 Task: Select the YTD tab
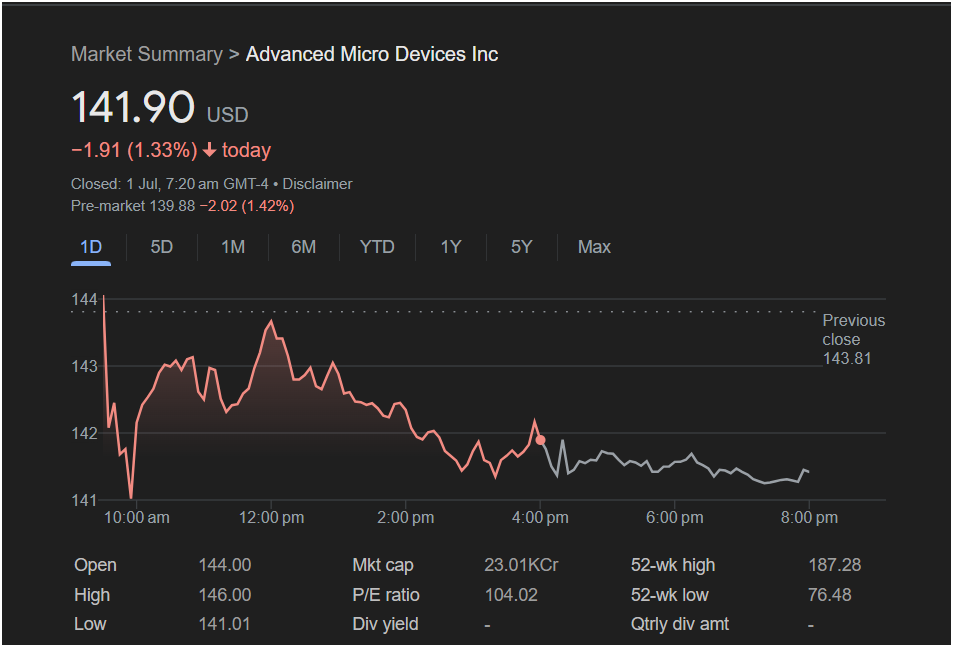(x=377, y=247)
